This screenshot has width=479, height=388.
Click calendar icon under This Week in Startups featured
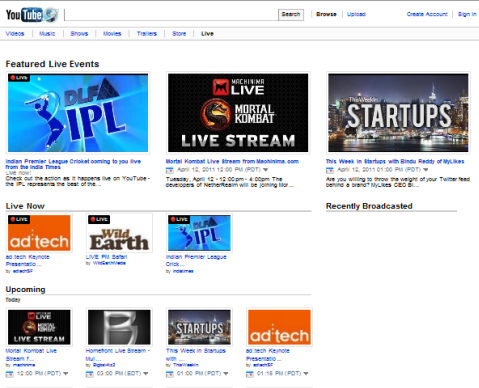[330, 170]
